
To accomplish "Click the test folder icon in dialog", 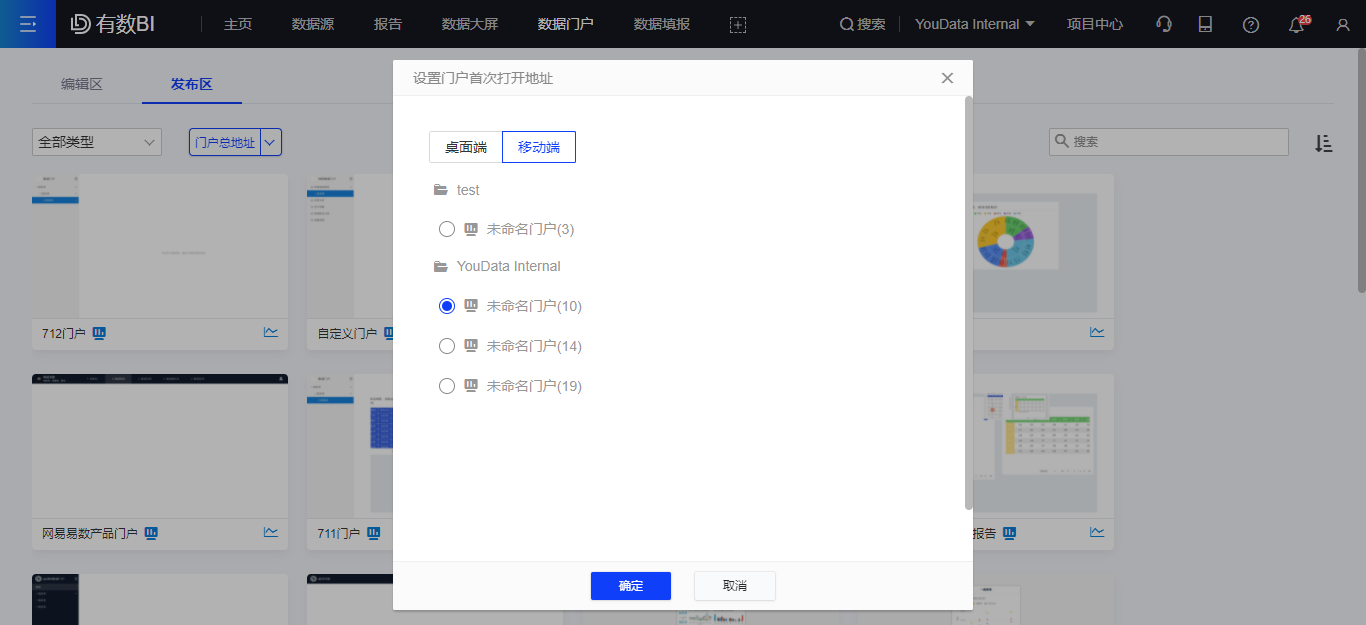I will point(441,190).
